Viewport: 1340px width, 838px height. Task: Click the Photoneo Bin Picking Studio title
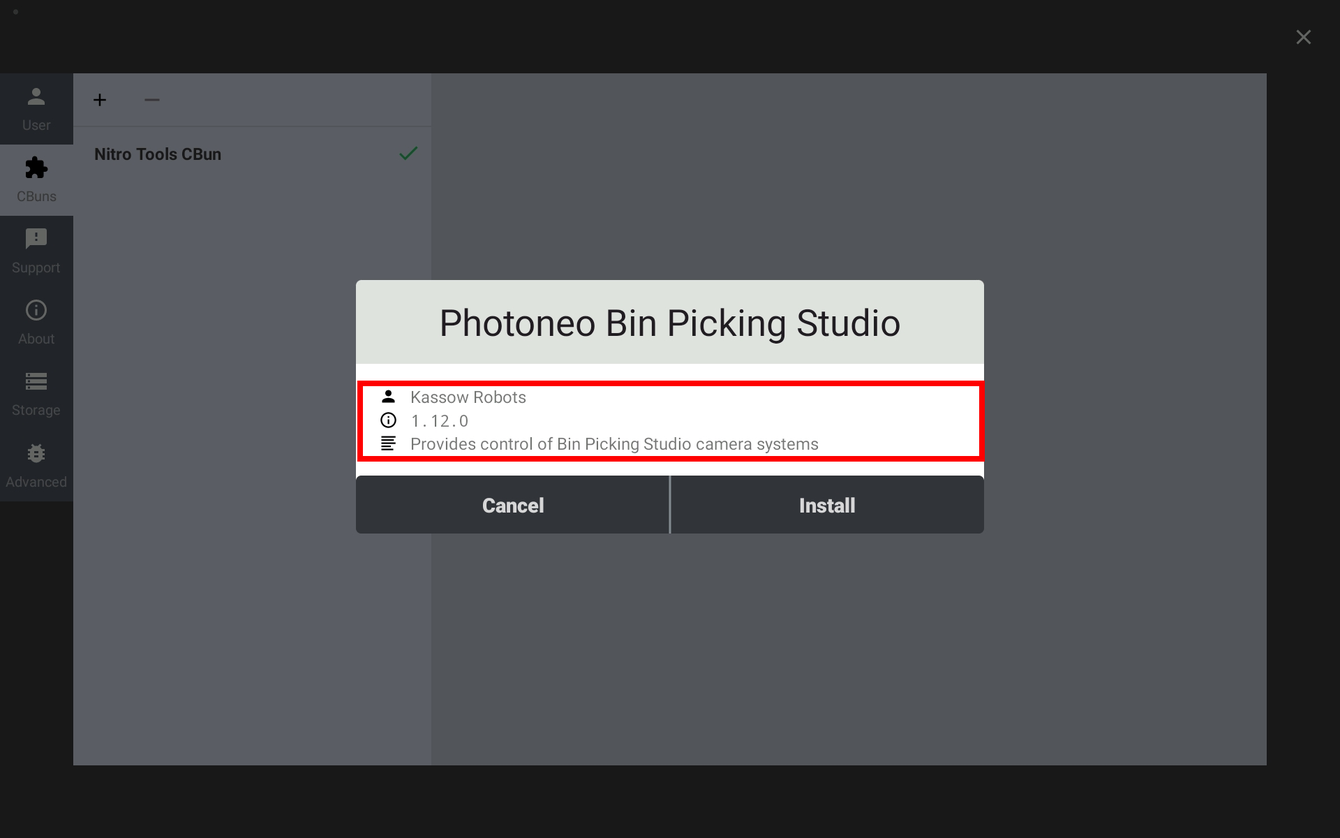(670, 323)
